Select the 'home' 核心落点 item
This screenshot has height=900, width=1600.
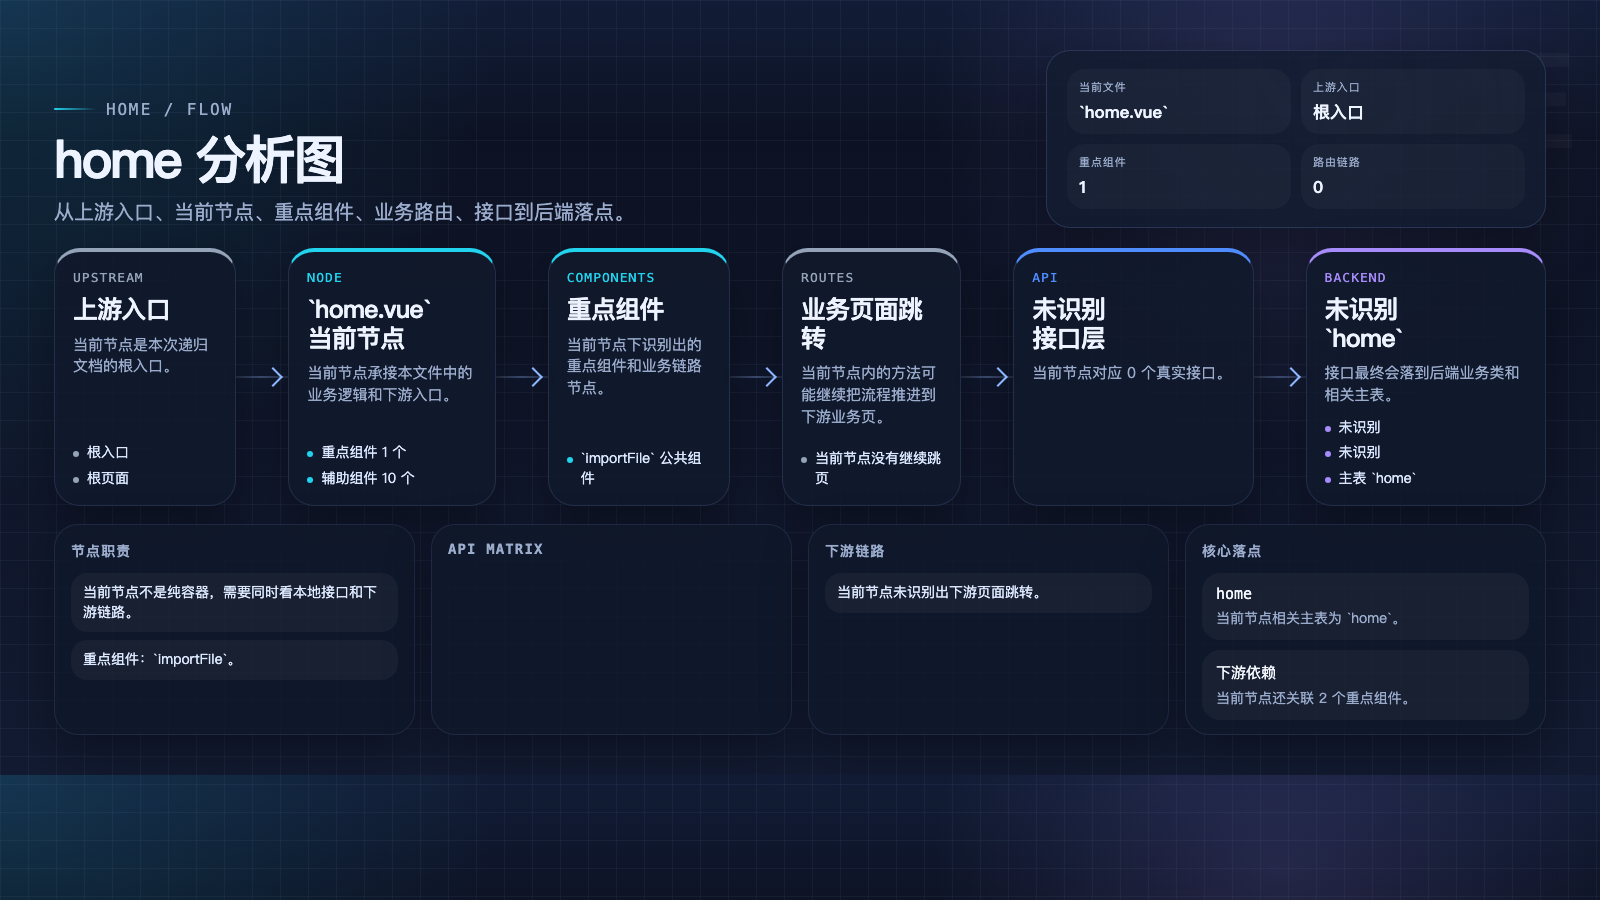pos(1365,606)
